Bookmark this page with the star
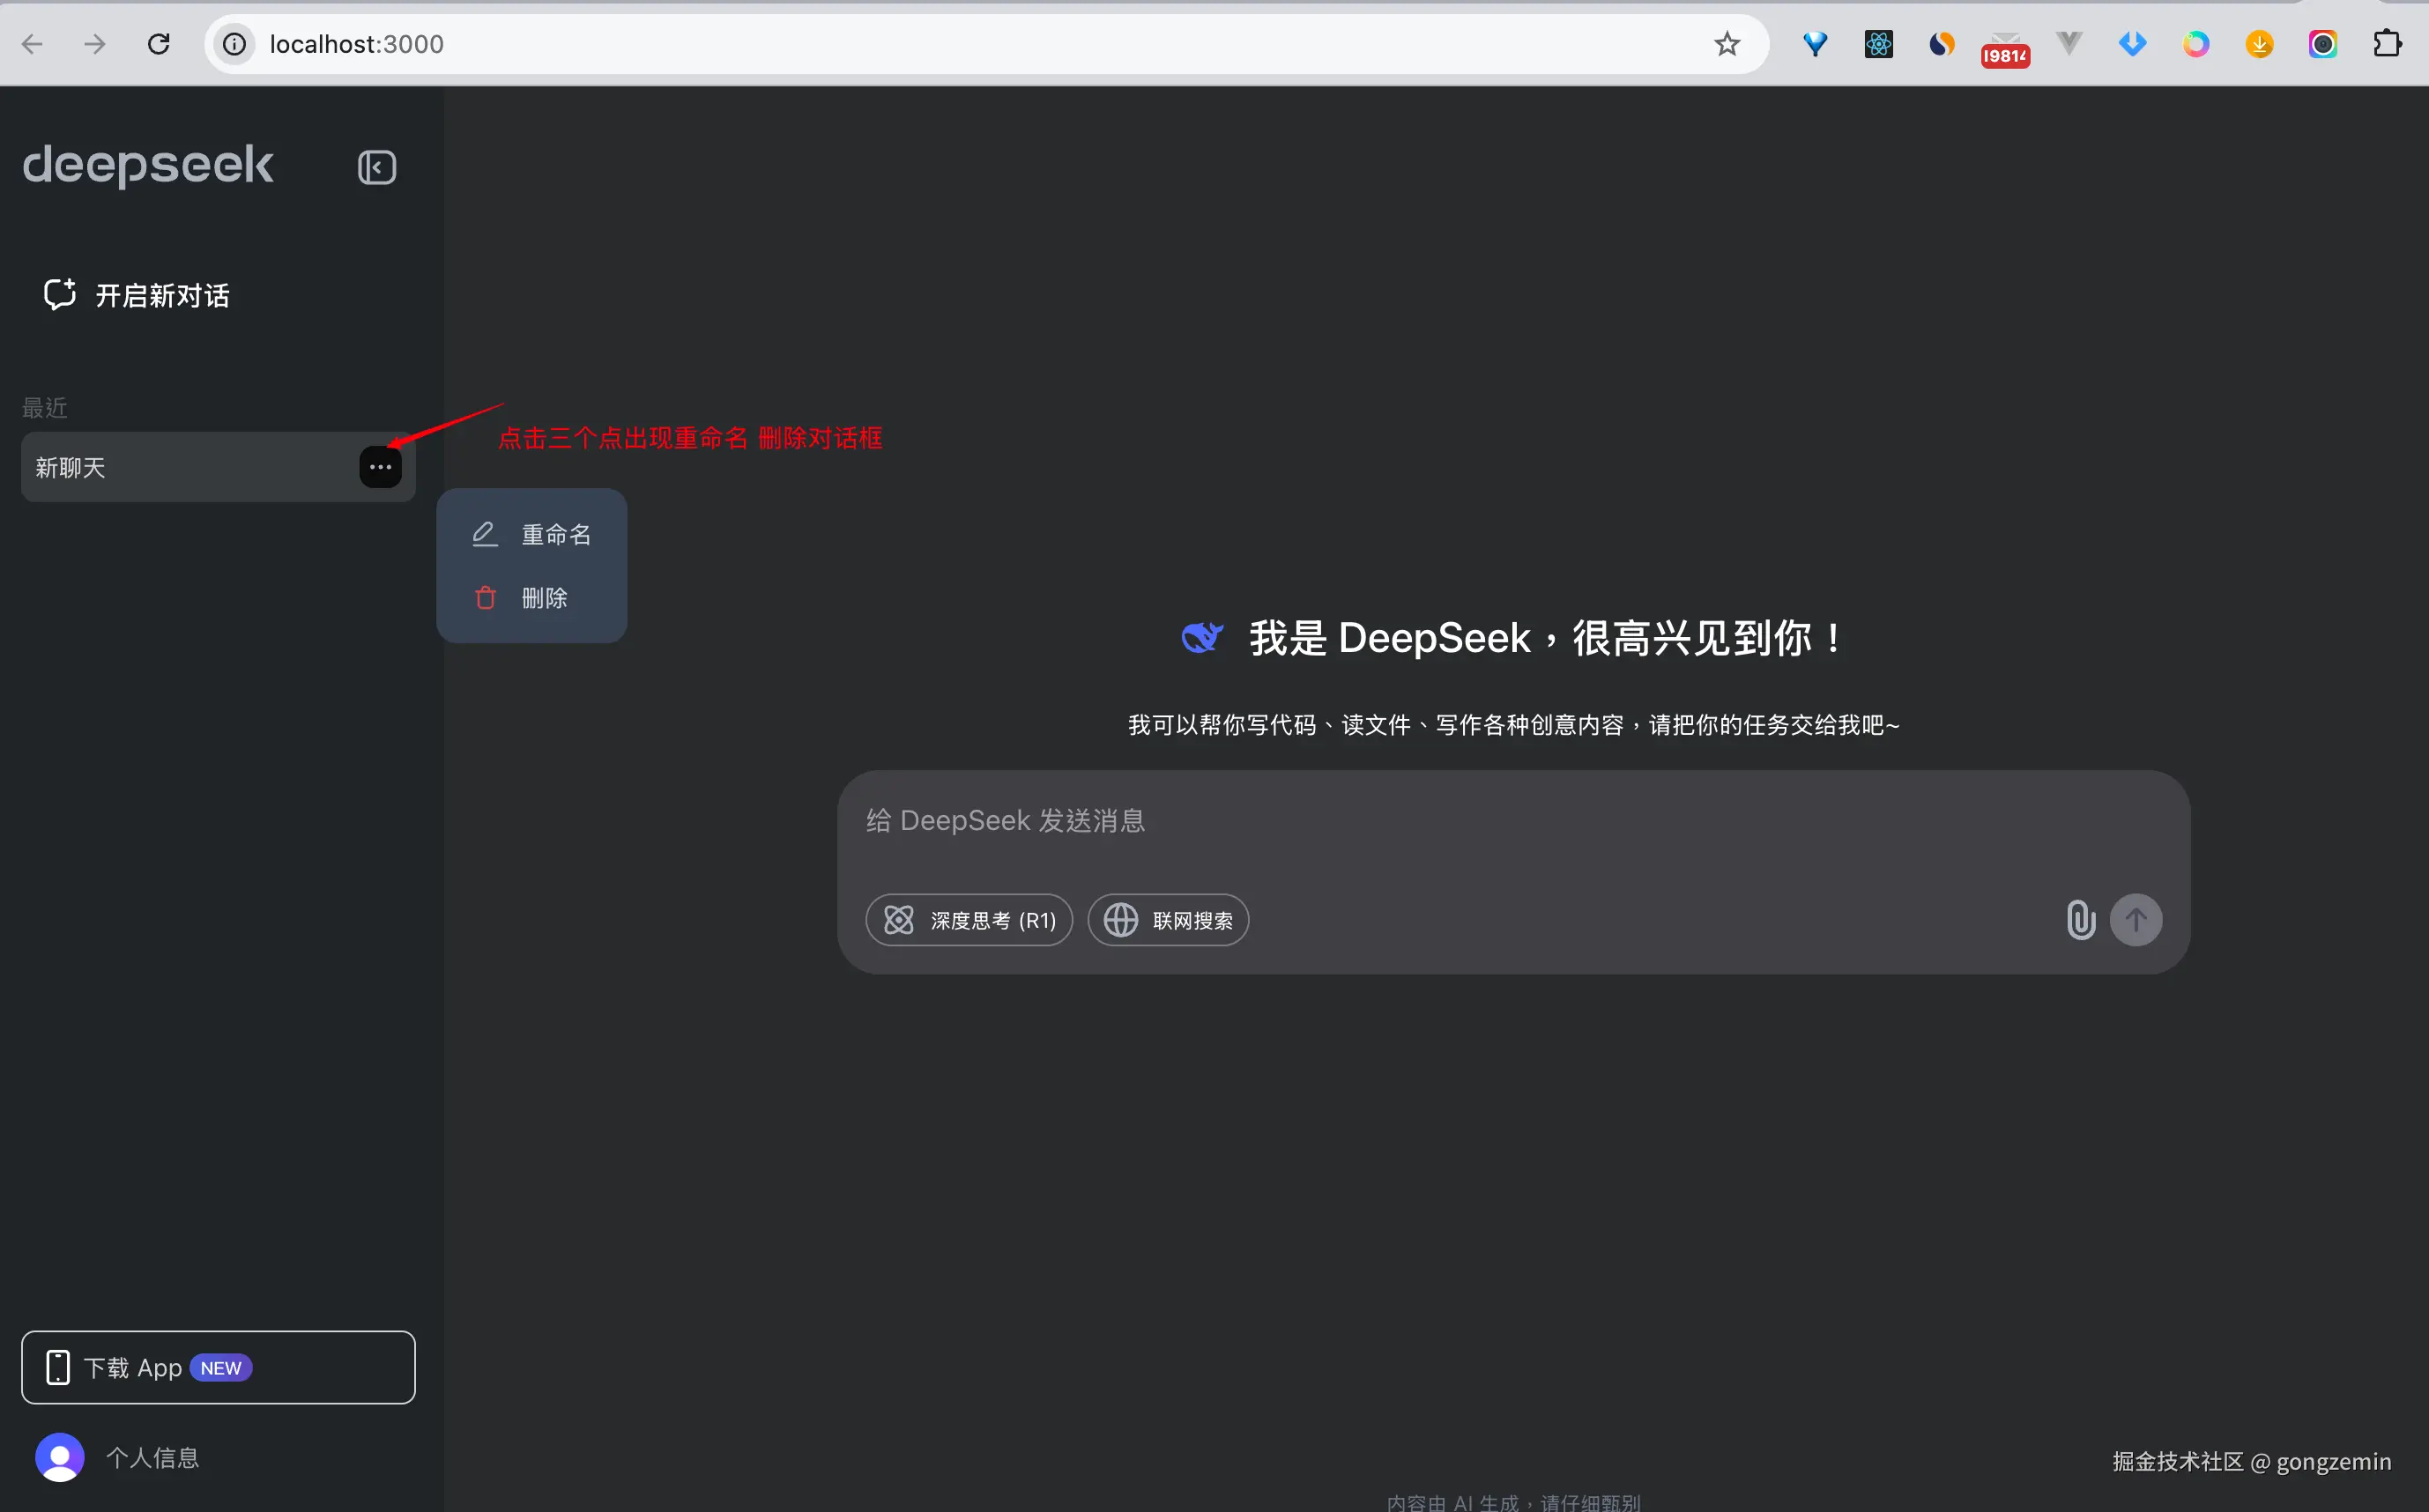The height and width of the screenshot is (1512, 2429). point(1727,44)
